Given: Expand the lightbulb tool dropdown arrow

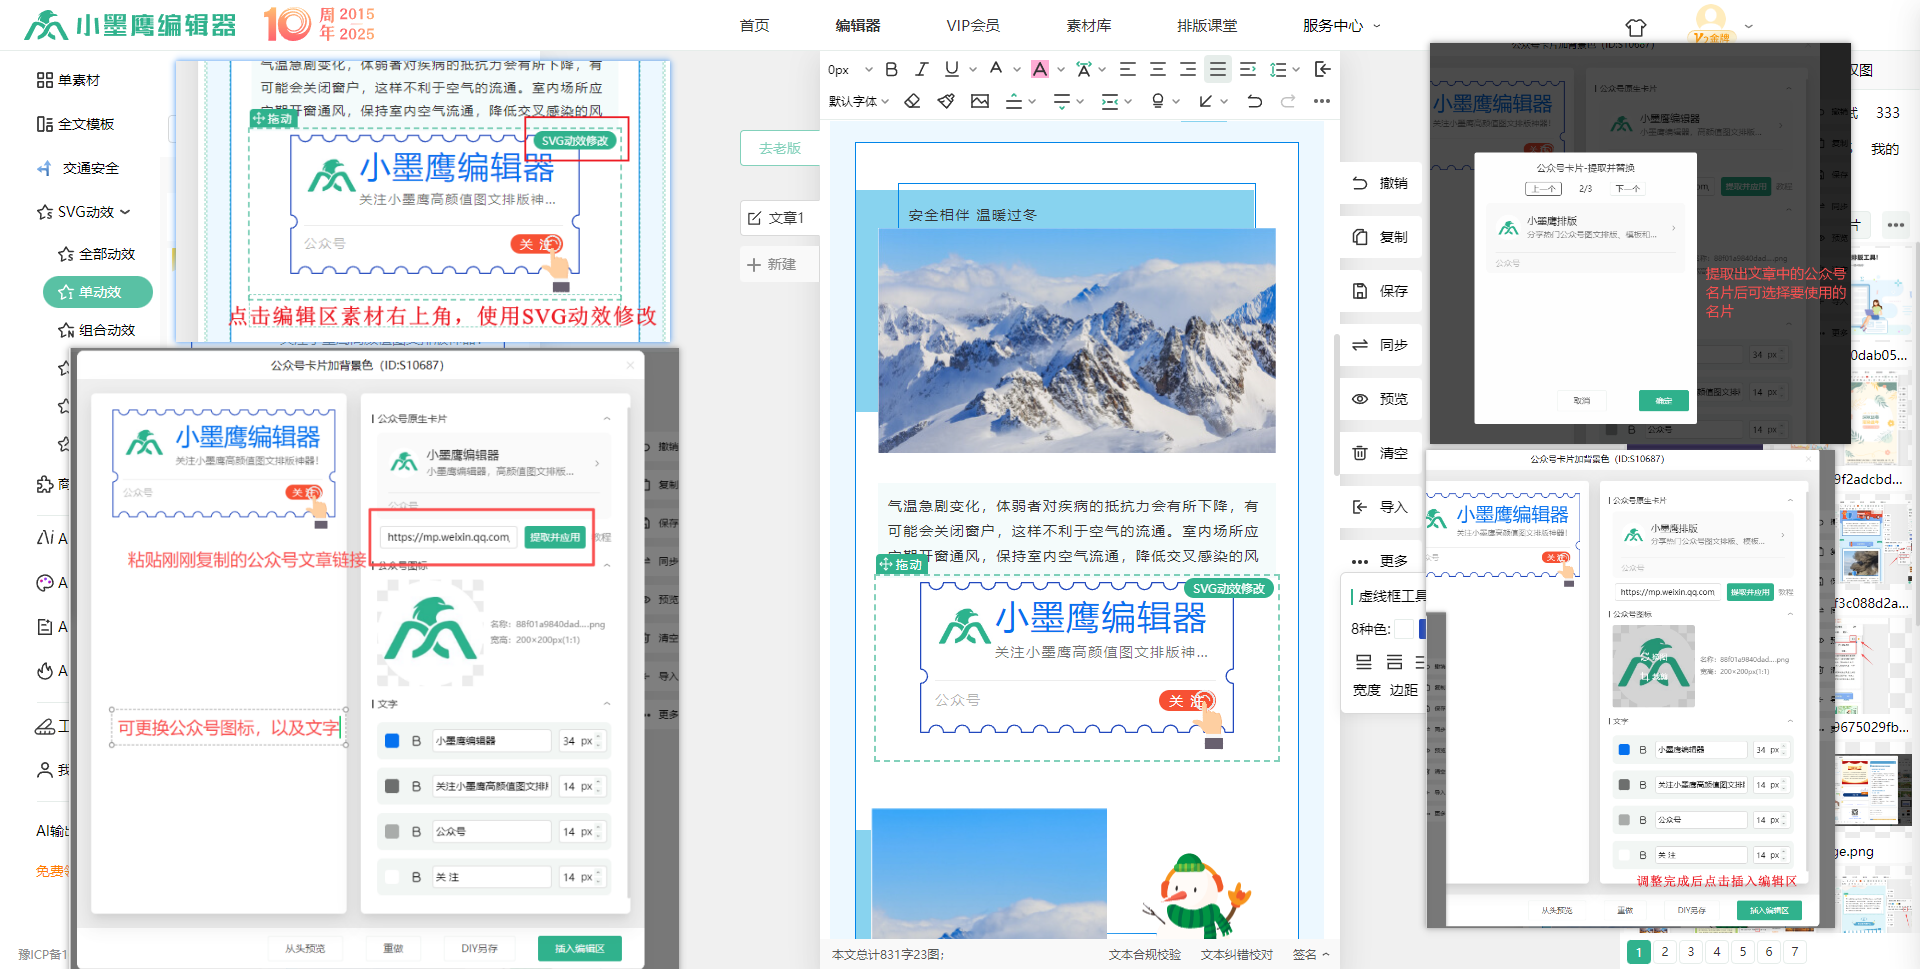Looking at the screenshot, I should click(x=1176, y=101).
